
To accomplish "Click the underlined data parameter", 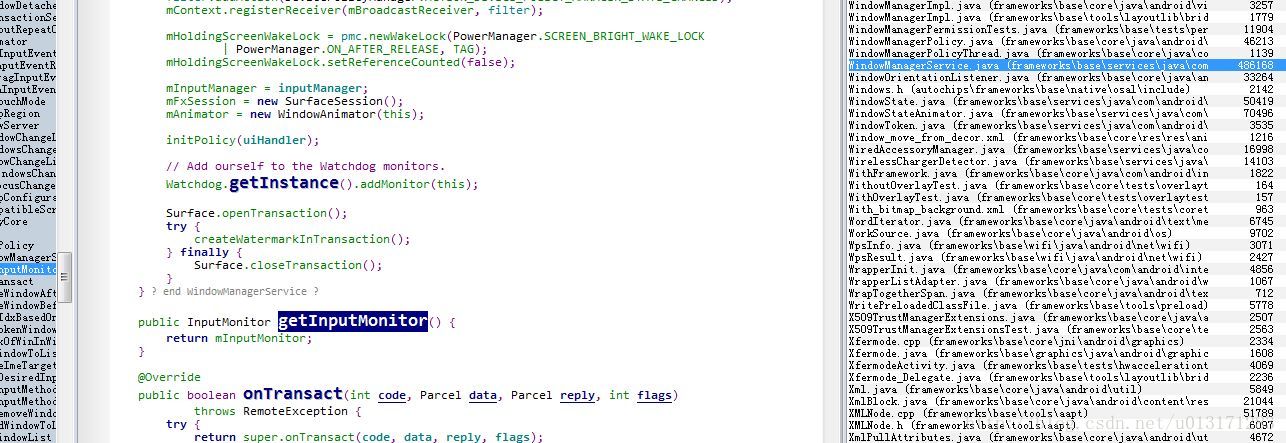I will pyautogui.click(x=483, y=396).
